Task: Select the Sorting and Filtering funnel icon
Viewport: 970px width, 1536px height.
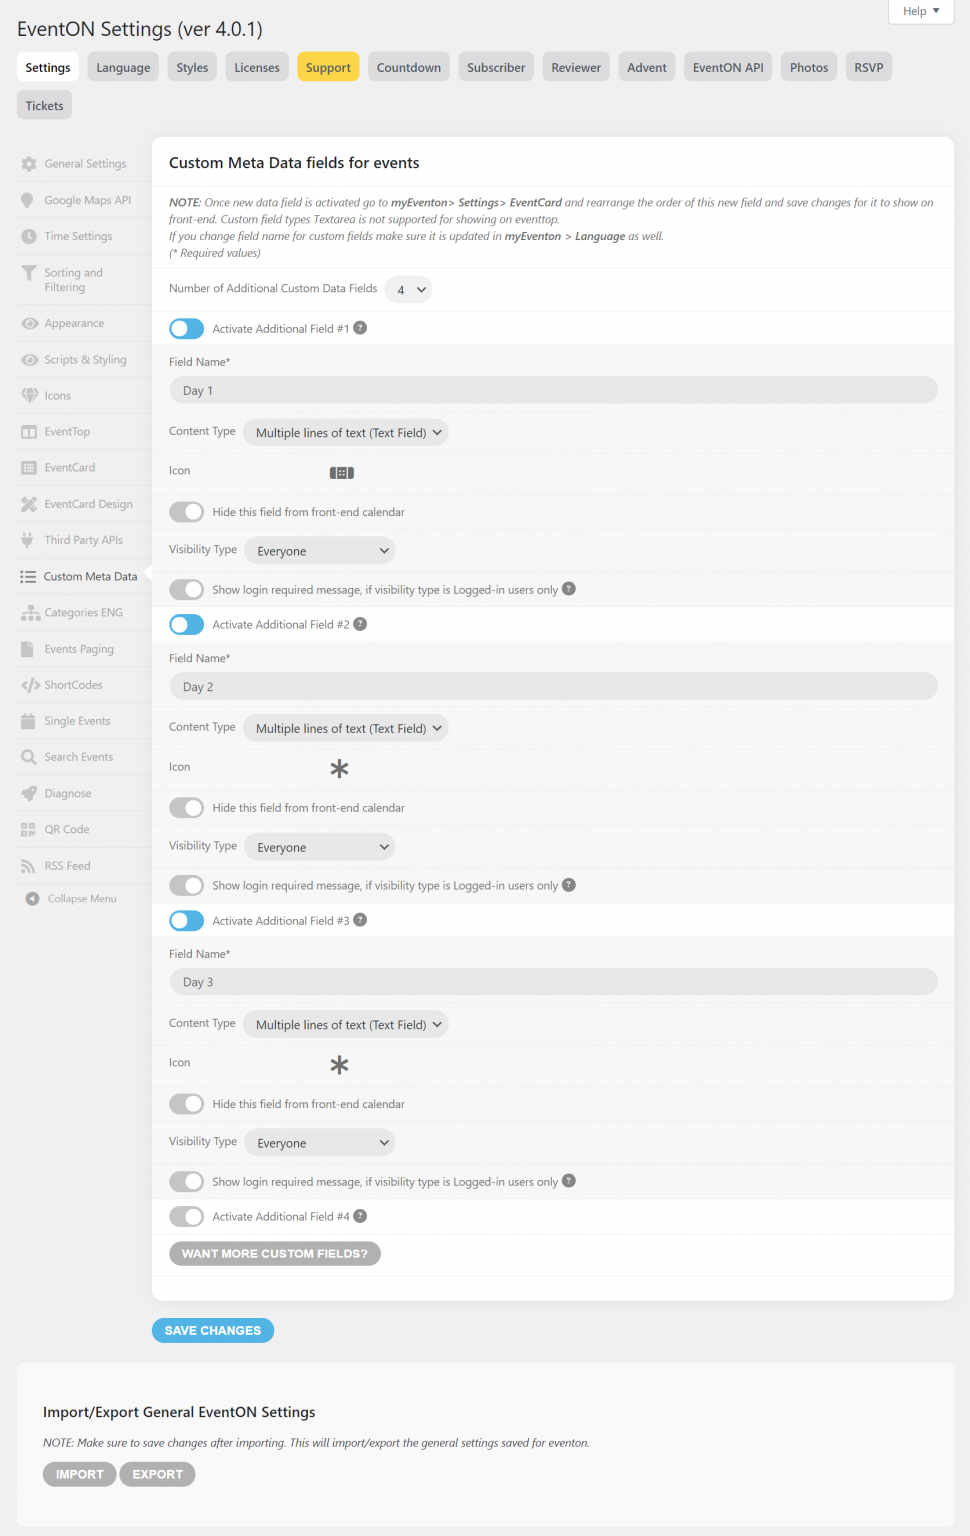Action: click(x=28, y=272)
